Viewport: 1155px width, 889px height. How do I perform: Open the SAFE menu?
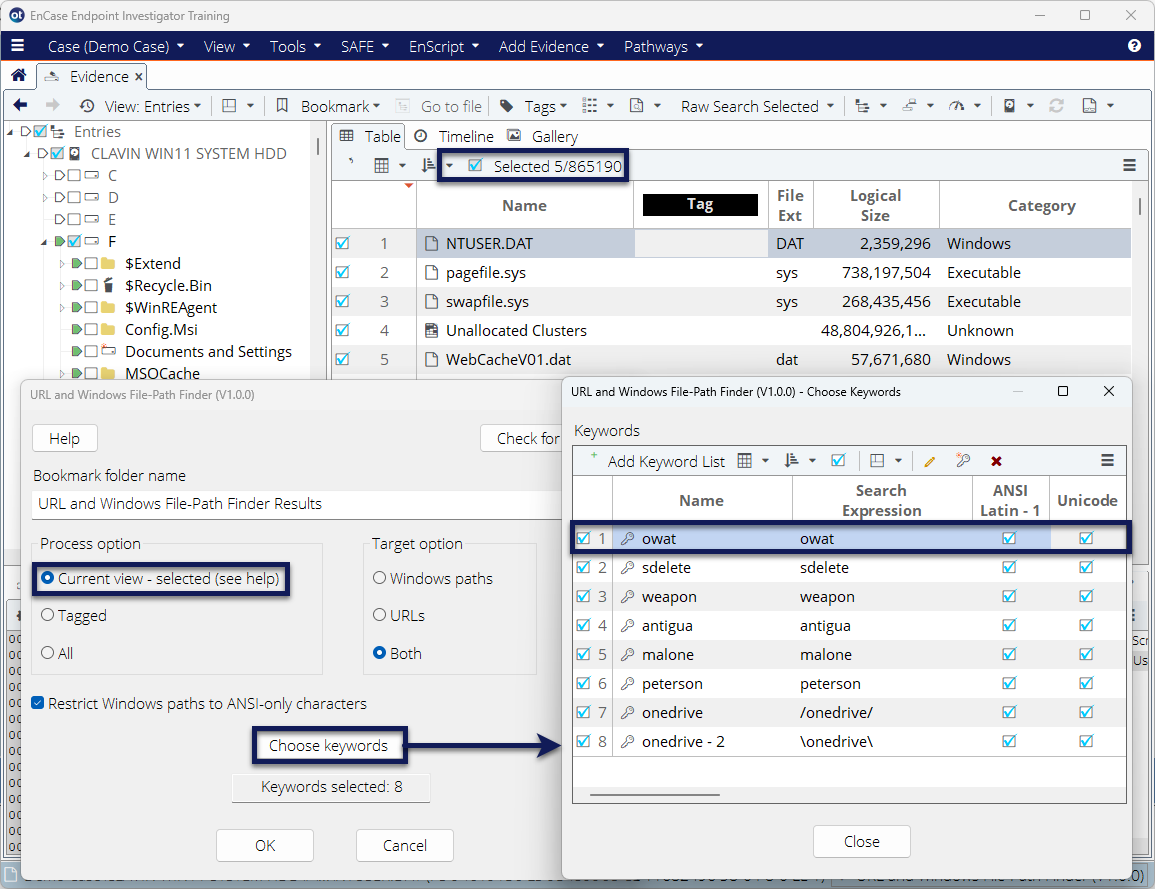pos(365,46)
